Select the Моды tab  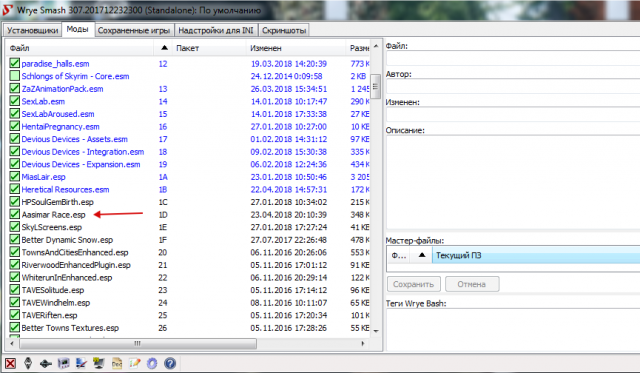point(78,29)
